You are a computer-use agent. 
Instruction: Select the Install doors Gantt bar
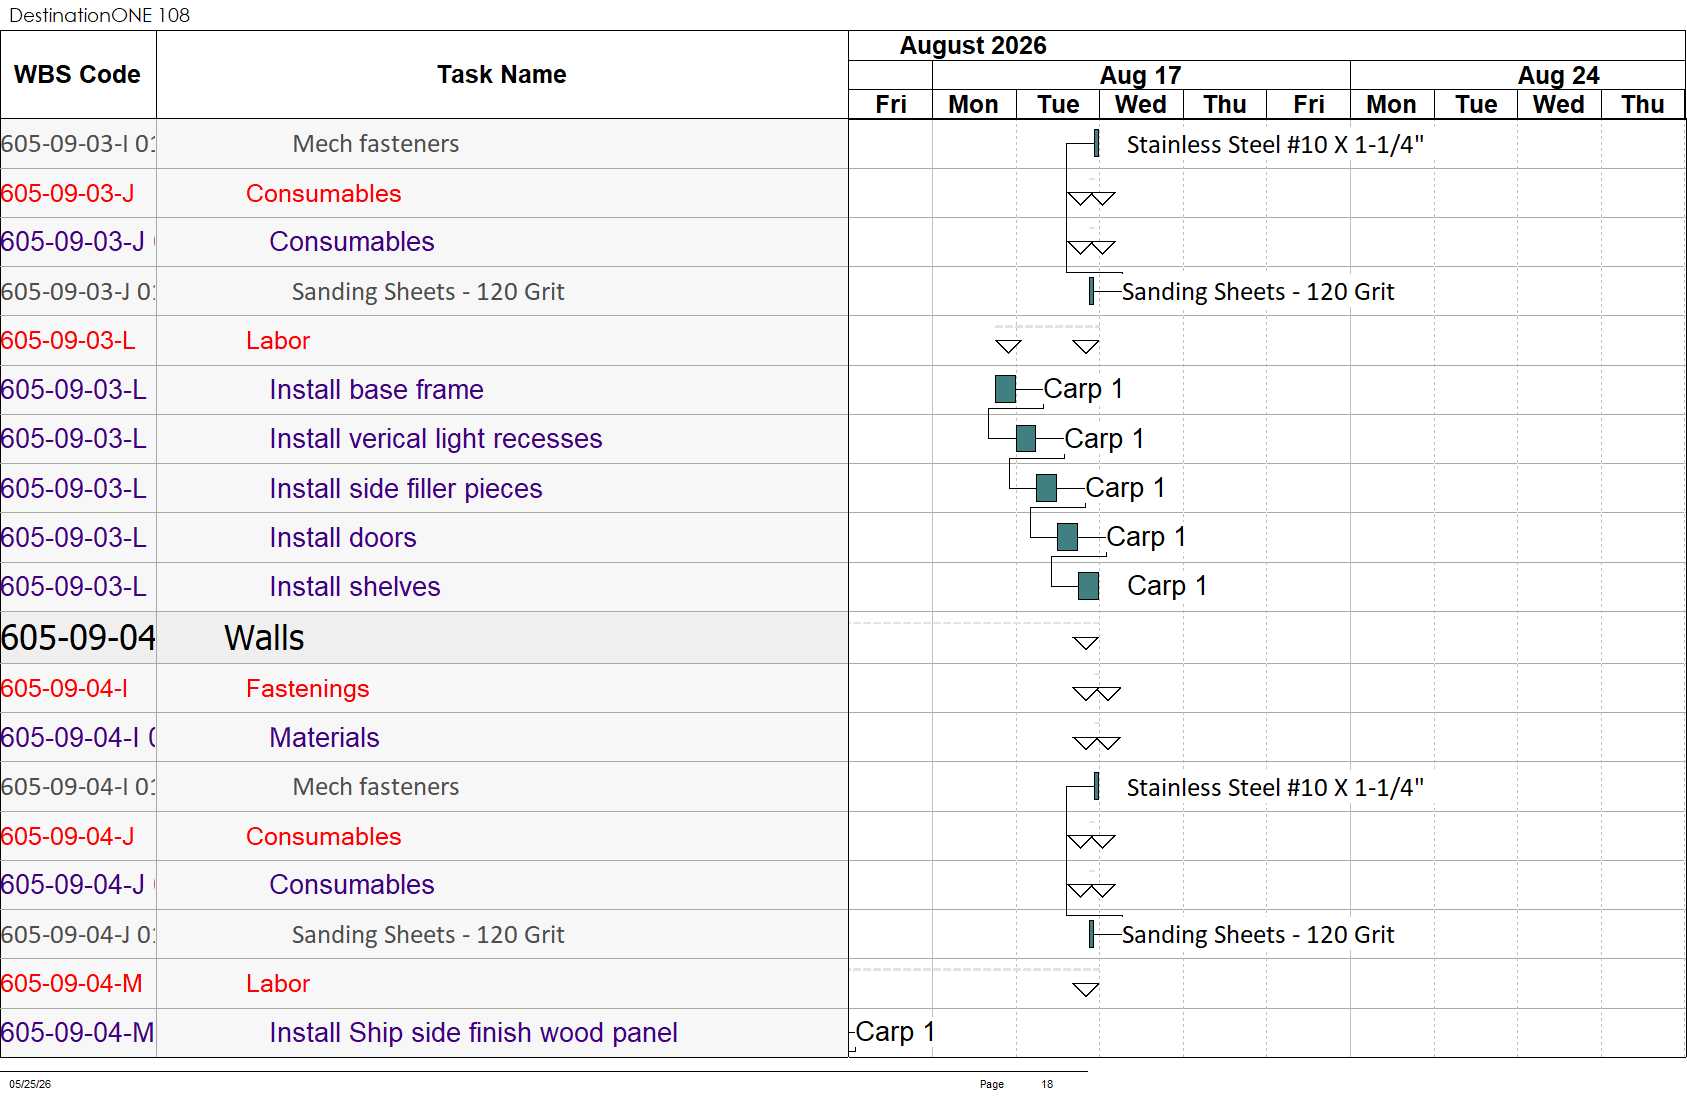(x=1068, y=537)
